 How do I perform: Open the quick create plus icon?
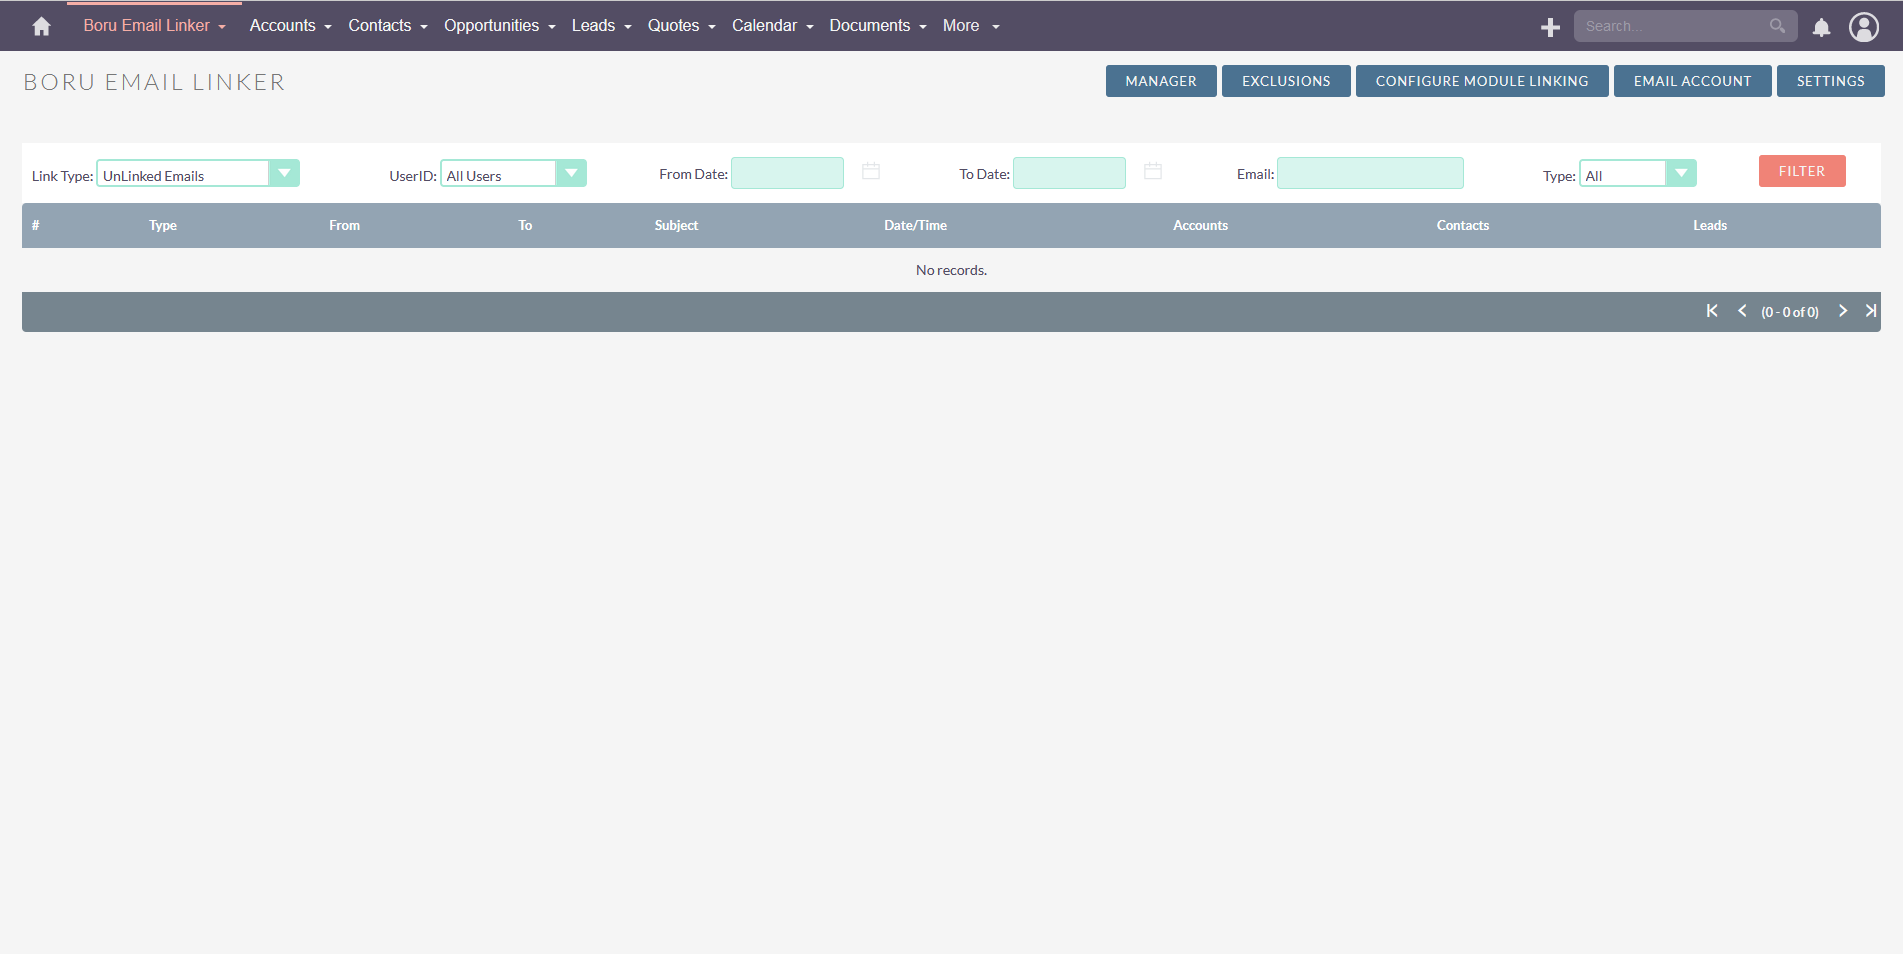click(1549, 27)
